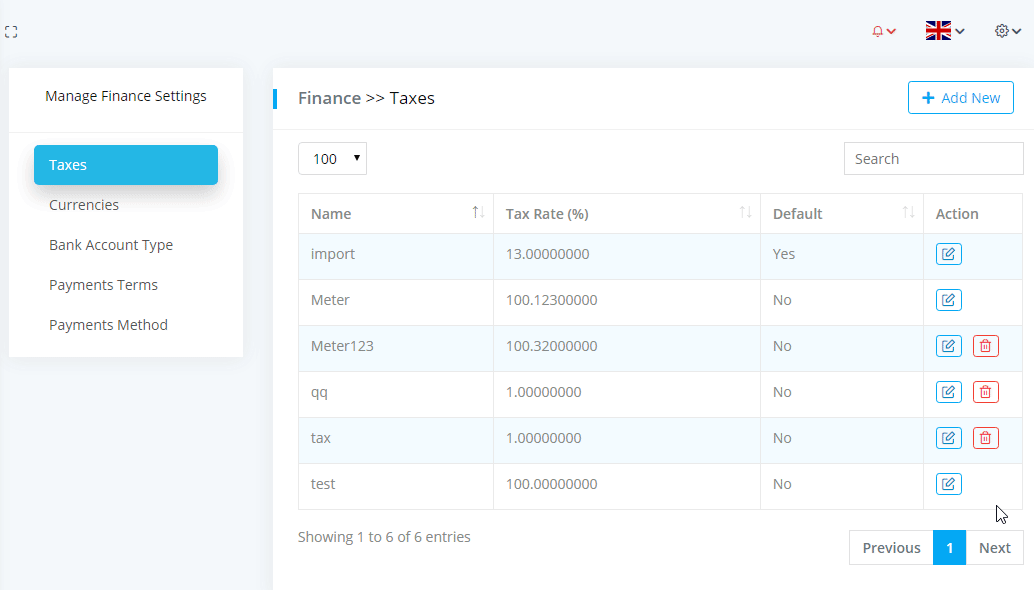Open edit for Meter123 tax

[948, 346]
